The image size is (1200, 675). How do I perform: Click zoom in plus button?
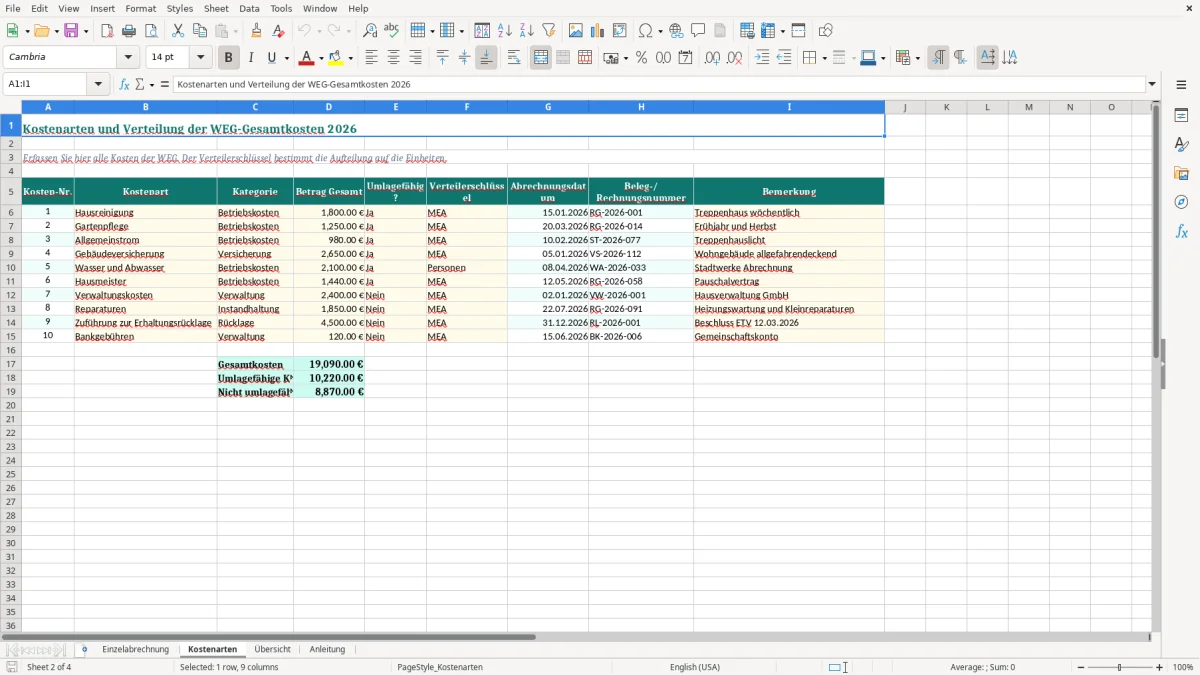coord(1160,667)
